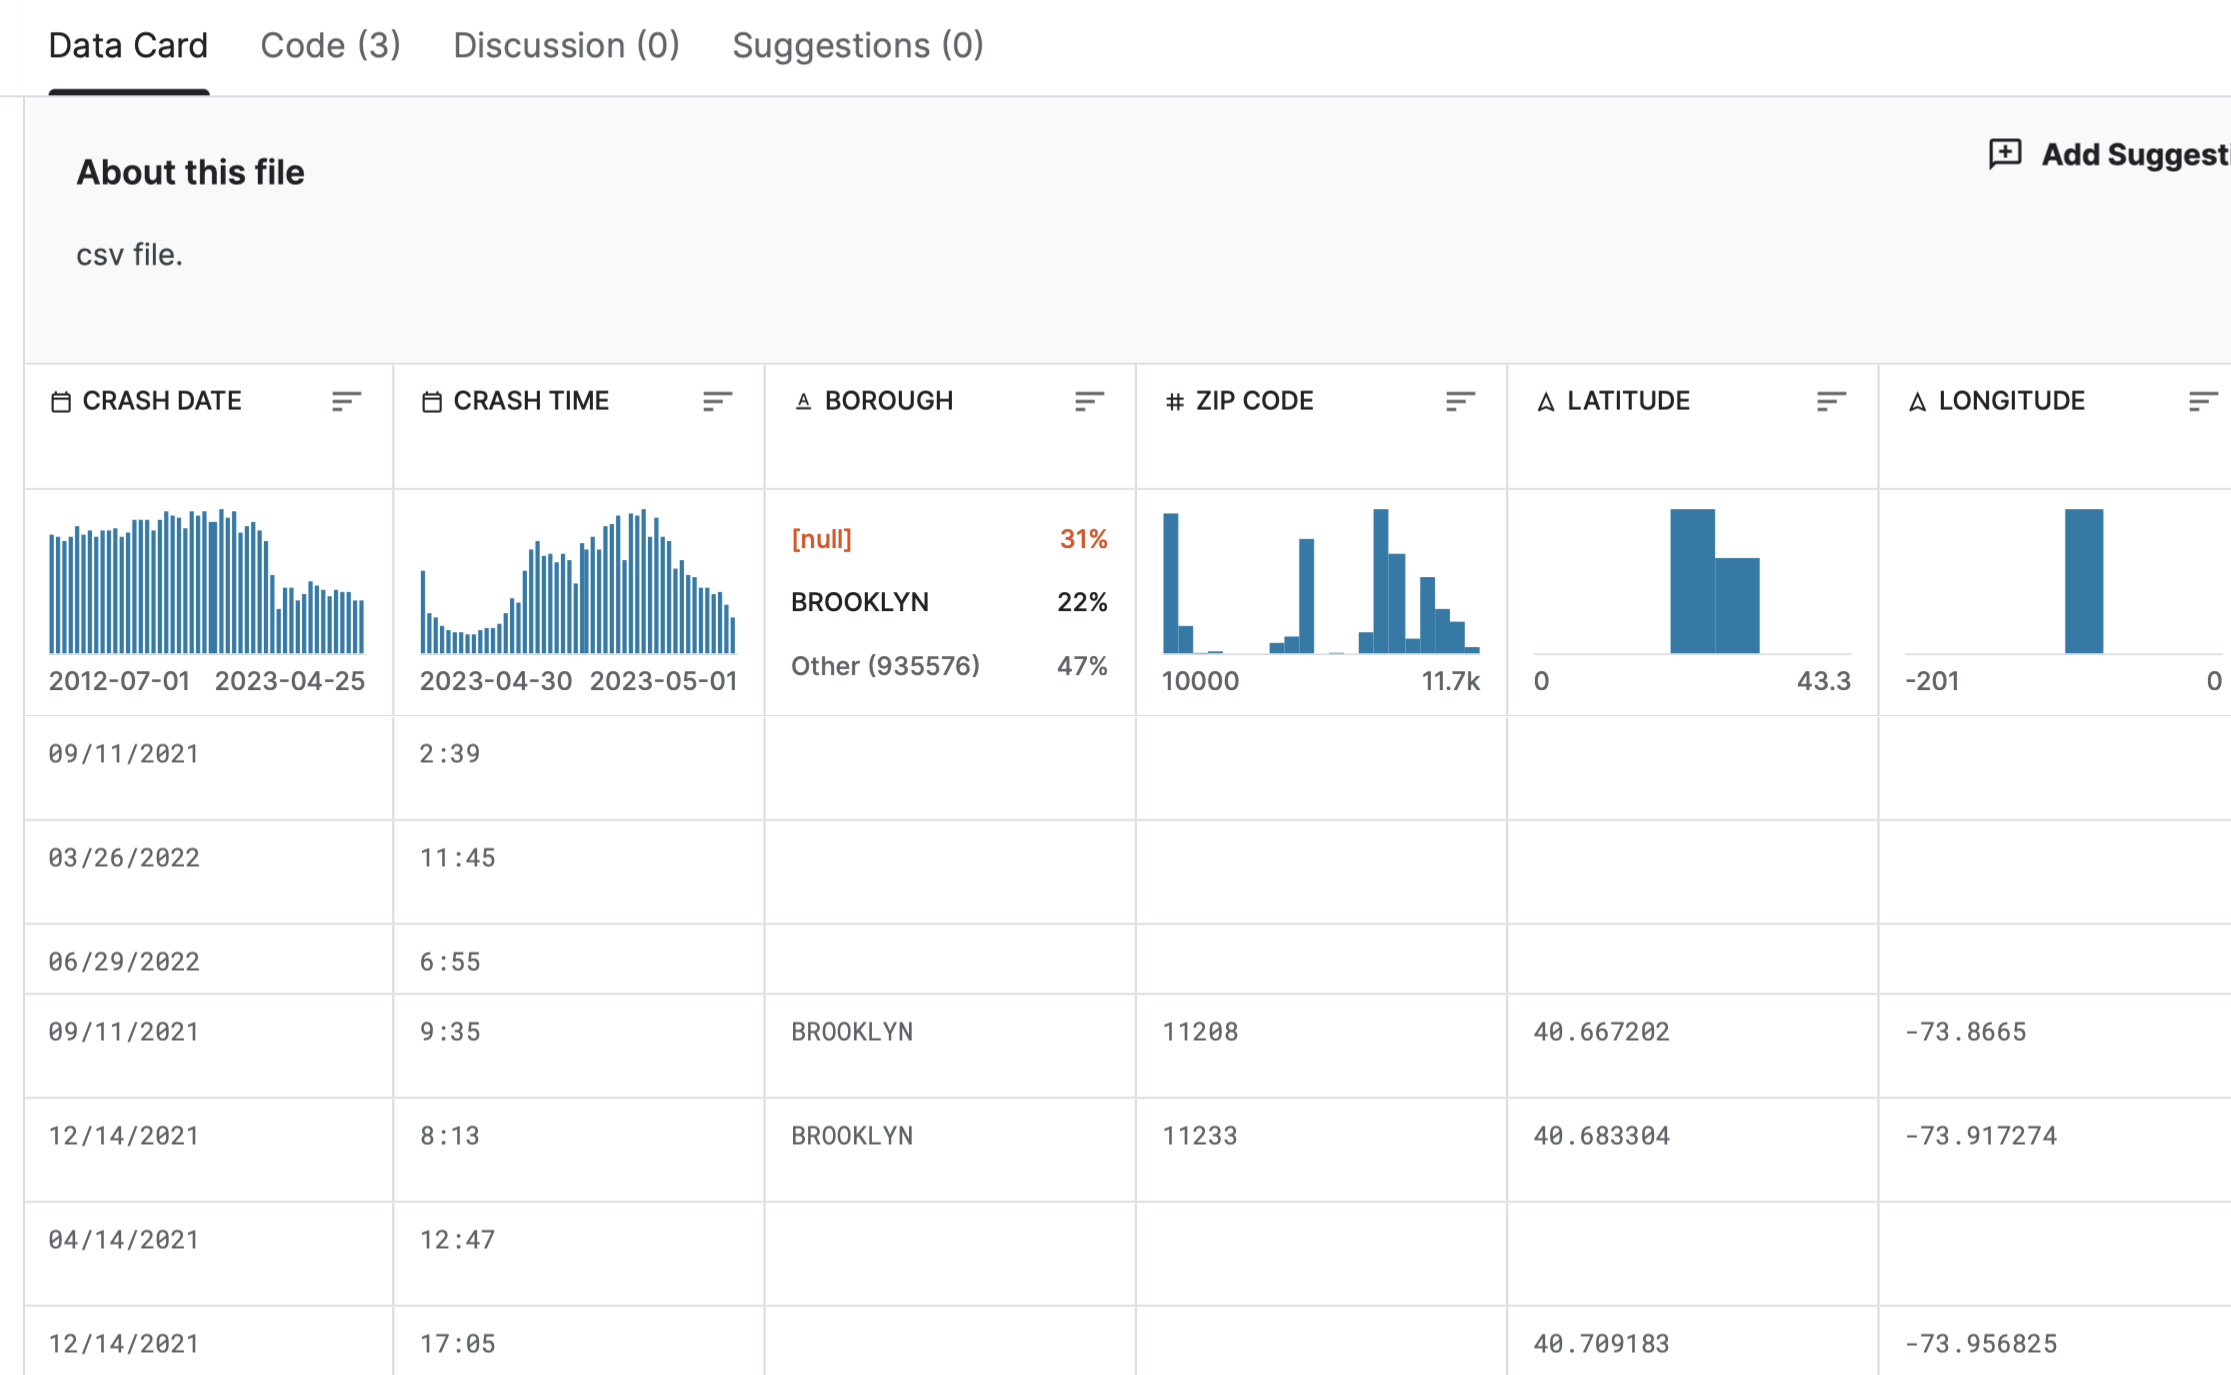Click the Add Suggestion button
This screenshot has width=2231, height=1375.
2109,154
